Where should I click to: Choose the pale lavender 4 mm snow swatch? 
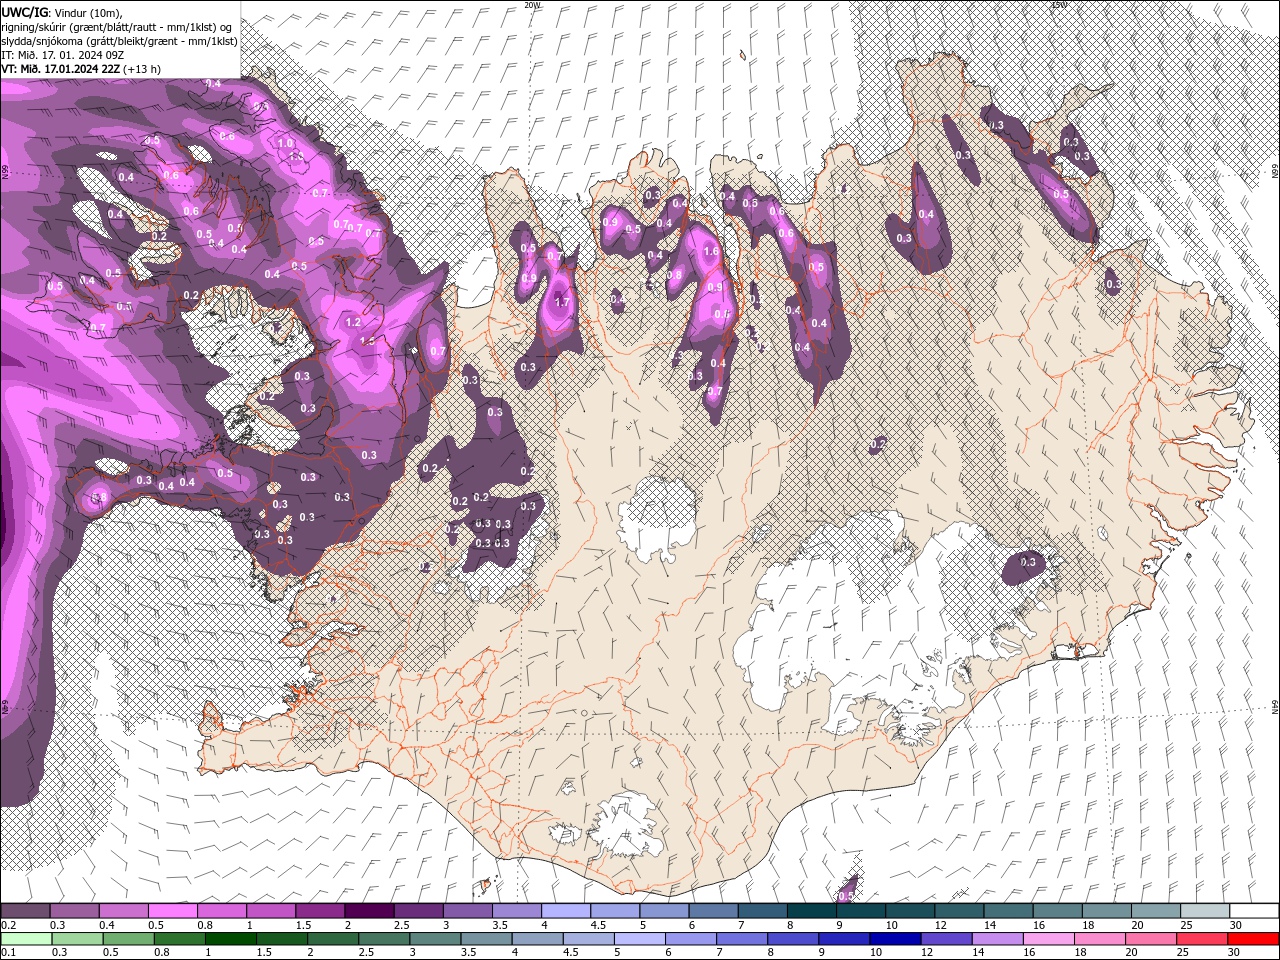click(x=564, y=911)
